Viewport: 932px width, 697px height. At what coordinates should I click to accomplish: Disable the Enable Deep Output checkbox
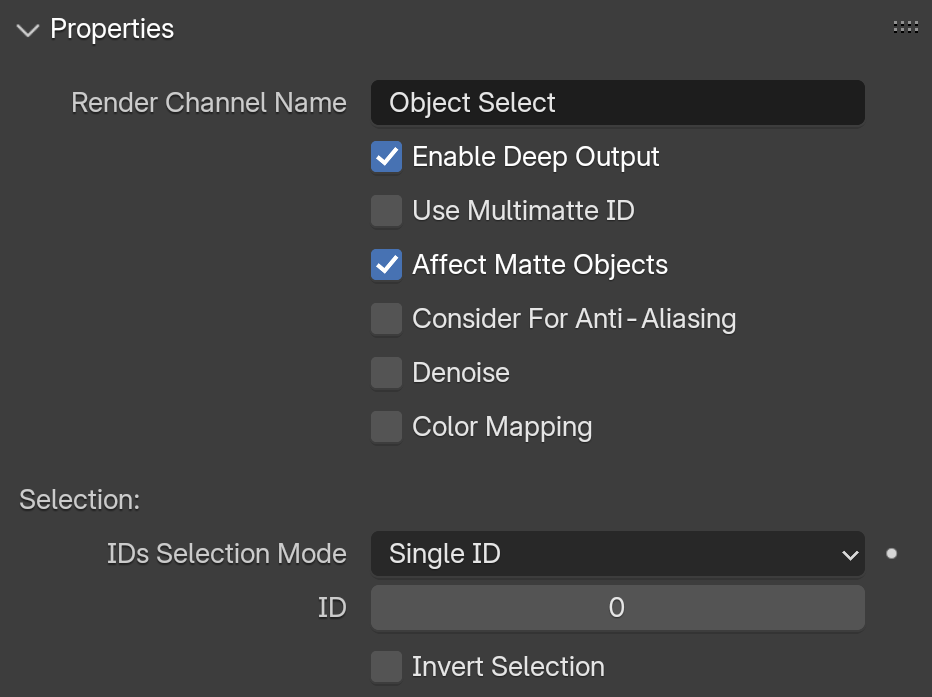386,157
